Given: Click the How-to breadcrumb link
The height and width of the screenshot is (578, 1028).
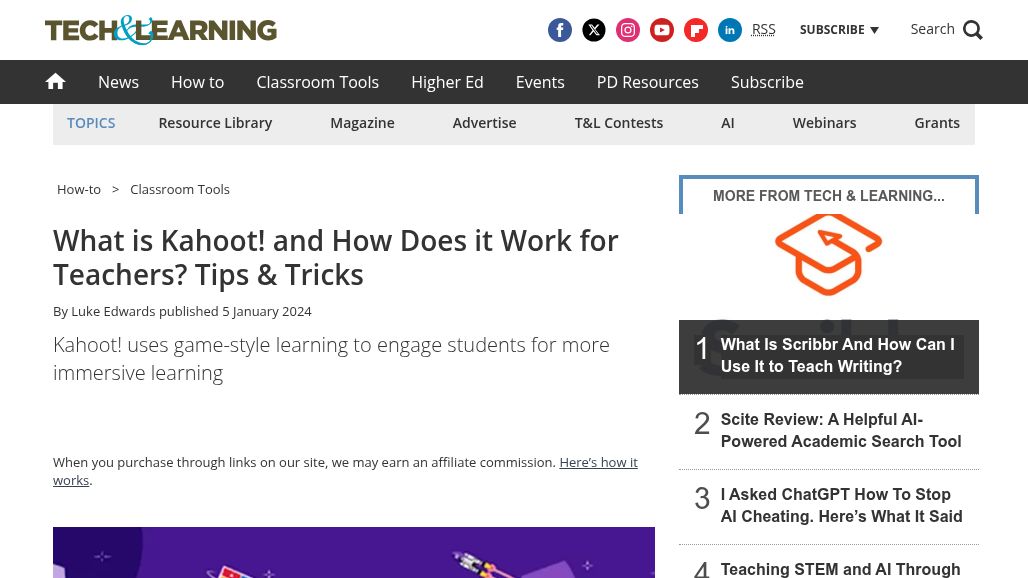Looking at the screenshot, I should pyautogui.click(x=79, y=189).
